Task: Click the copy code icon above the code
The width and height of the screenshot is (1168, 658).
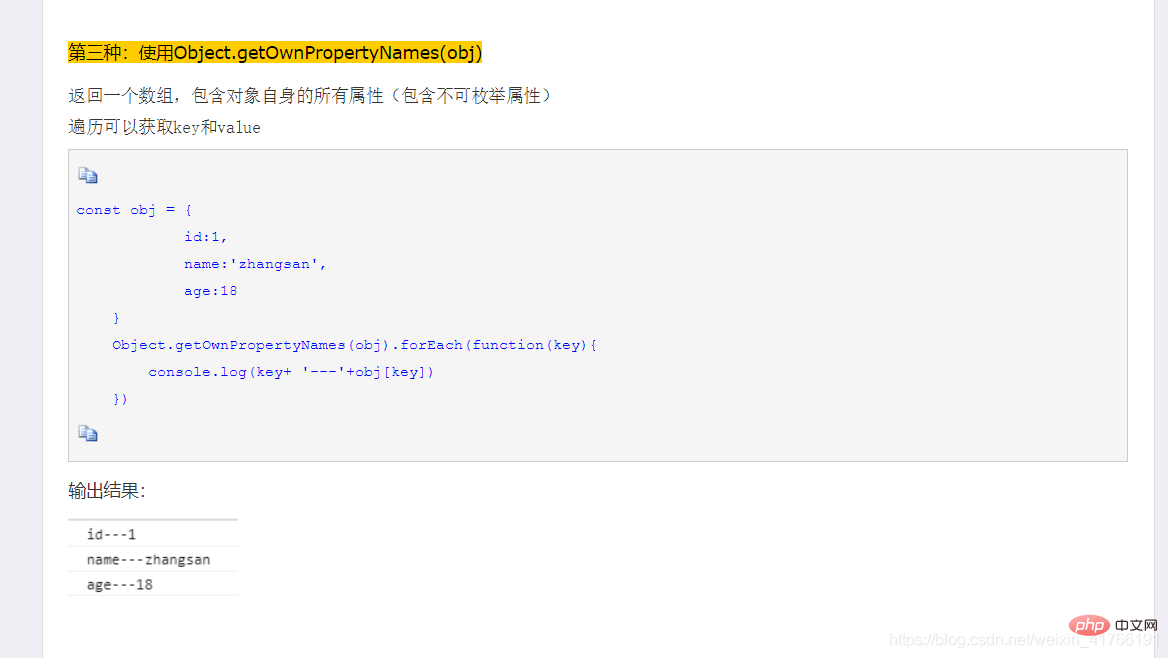Action: coord(88,175)
